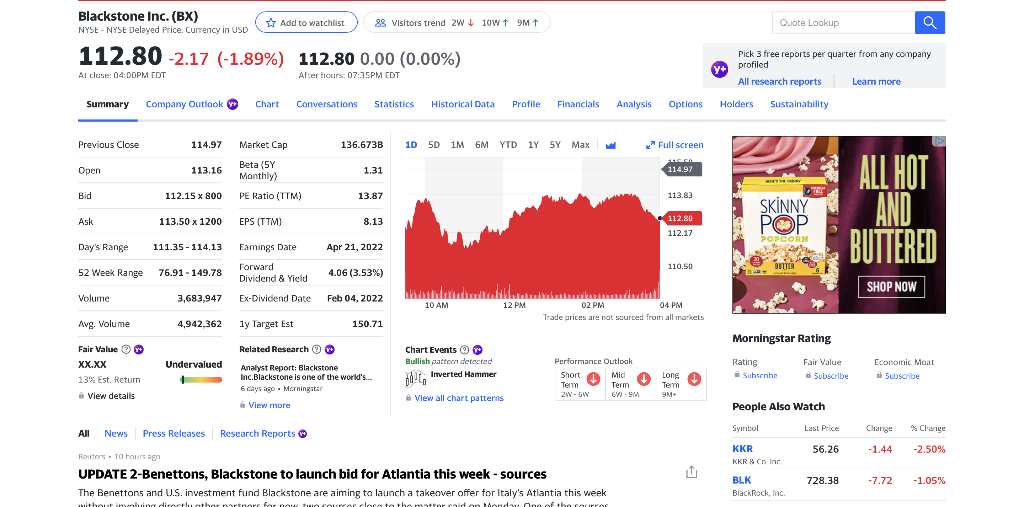Click the Inverted Hammer candlestick pattern icon
The image size is (1024, 507).
[415, 378]
